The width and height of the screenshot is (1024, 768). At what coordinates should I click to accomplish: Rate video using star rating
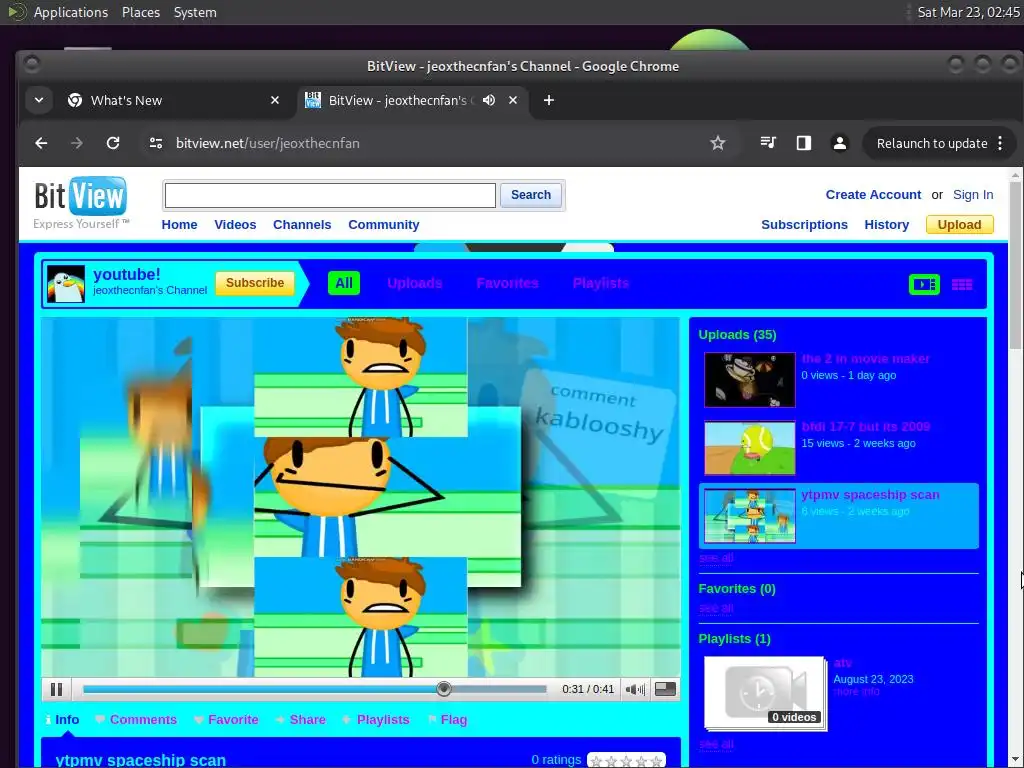(x=626, y=761)
